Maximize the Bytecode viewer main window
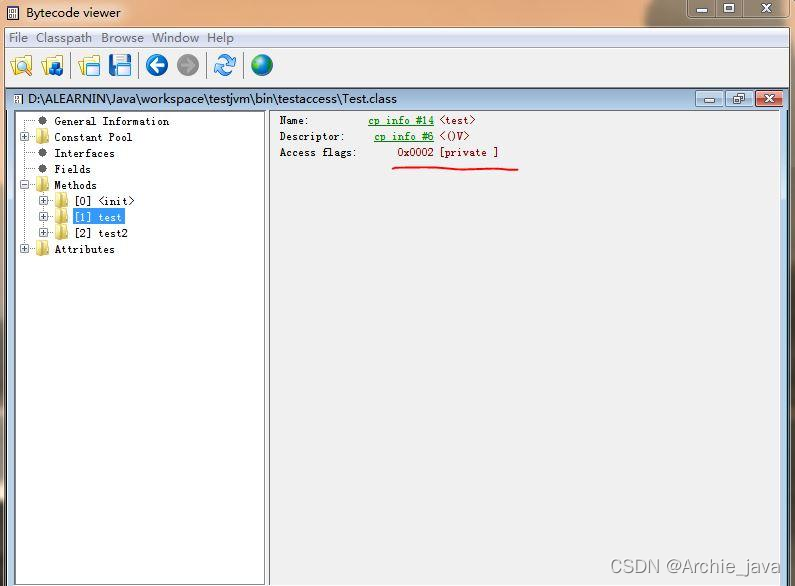 click(x=729, y=9)
